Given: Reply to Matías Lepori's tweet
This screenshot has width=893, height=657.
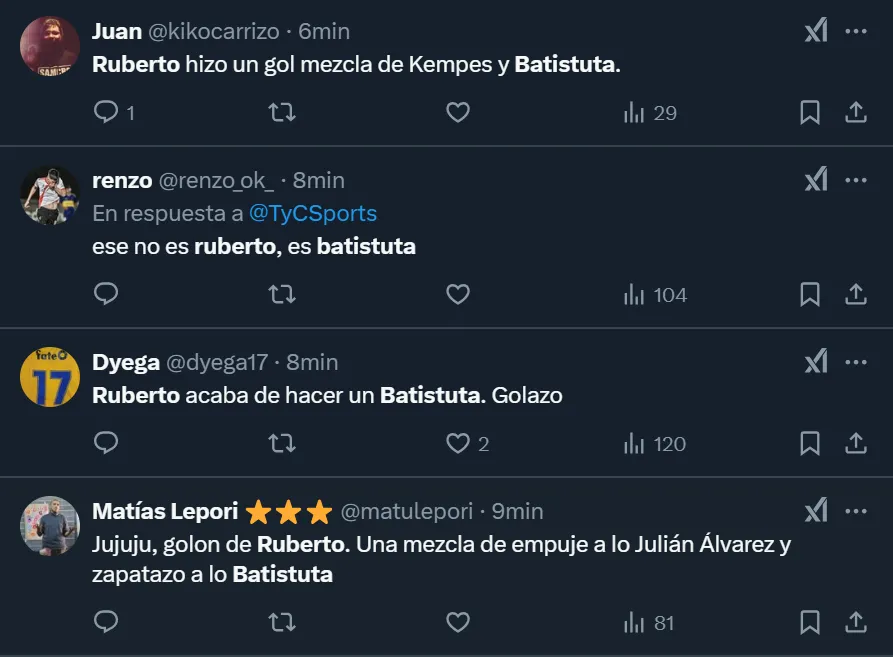Looking at the screenshot, I should (106, 623).
